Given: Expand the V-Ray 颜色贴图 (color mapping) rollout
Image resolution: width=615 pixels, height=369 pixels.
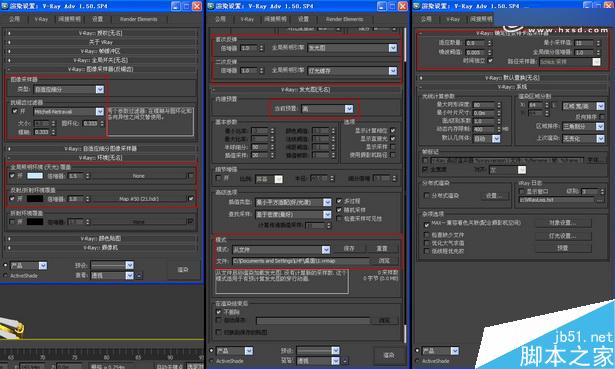Looking at the screenshot, I should click(x=101, y=238).
